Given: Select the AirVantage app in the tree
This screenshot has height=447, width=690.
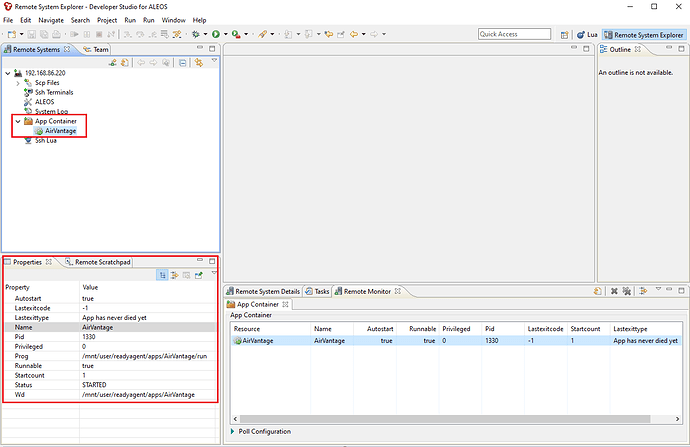Looking at the screenshot, I should (x=60, y=131).
